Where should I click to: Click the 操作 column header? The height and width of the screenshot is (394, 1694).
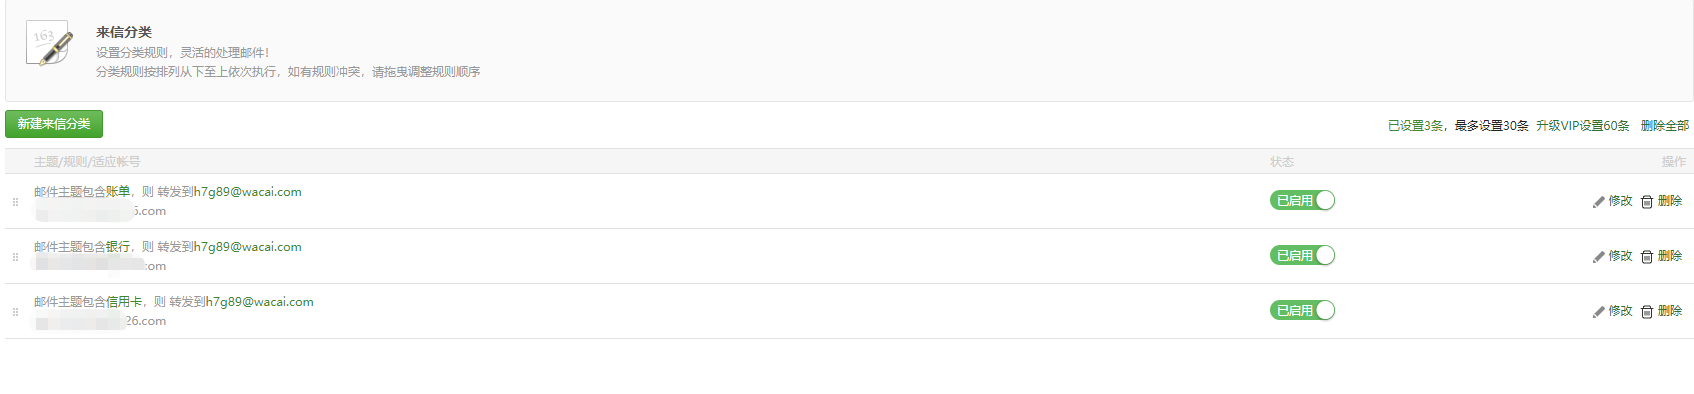pyautogui.click(x=1673, y=161)
